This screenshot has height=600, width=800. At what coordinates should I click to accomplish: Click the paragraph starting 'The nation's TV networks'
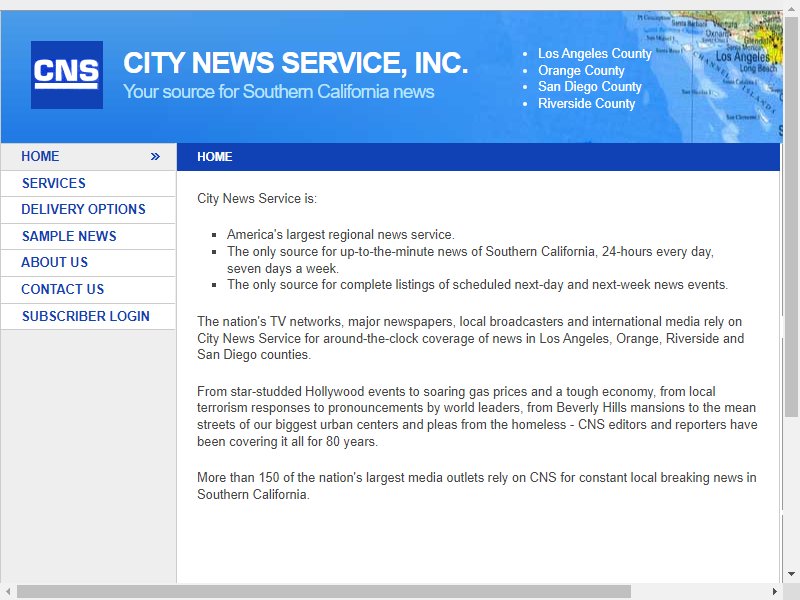[470, 338]
